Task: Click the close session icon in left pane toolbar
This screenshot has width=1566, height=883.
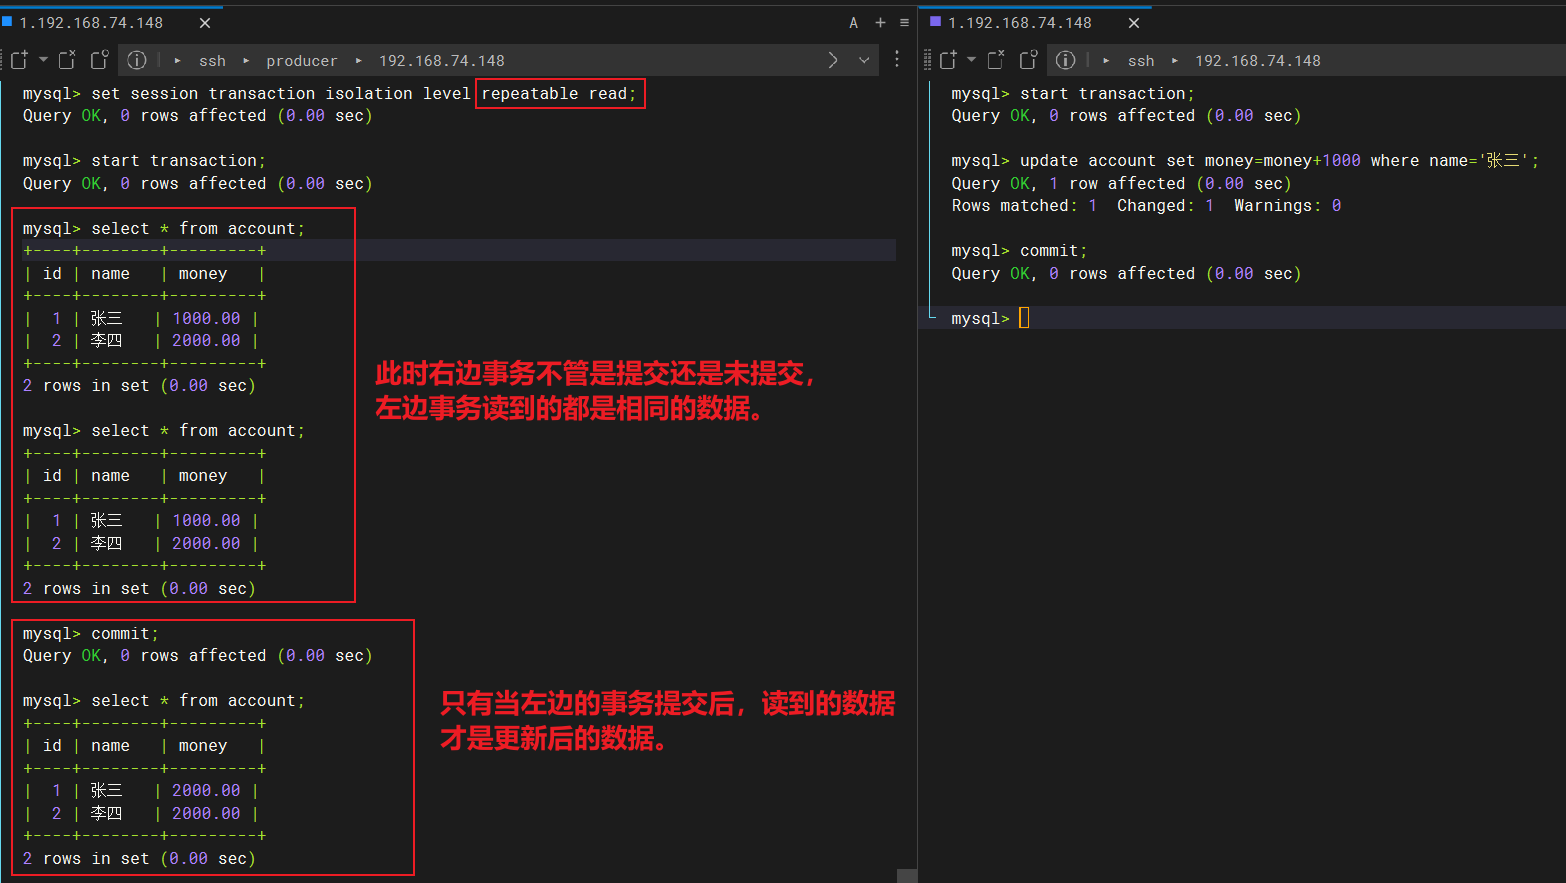Action: (x=67, y=60)
